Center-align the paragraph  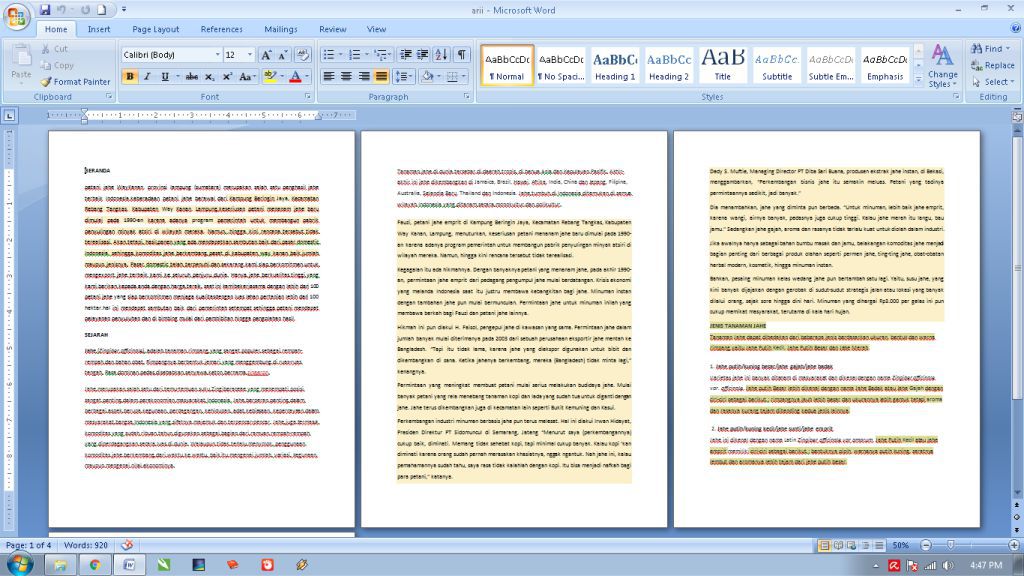[x=346, y=76]
